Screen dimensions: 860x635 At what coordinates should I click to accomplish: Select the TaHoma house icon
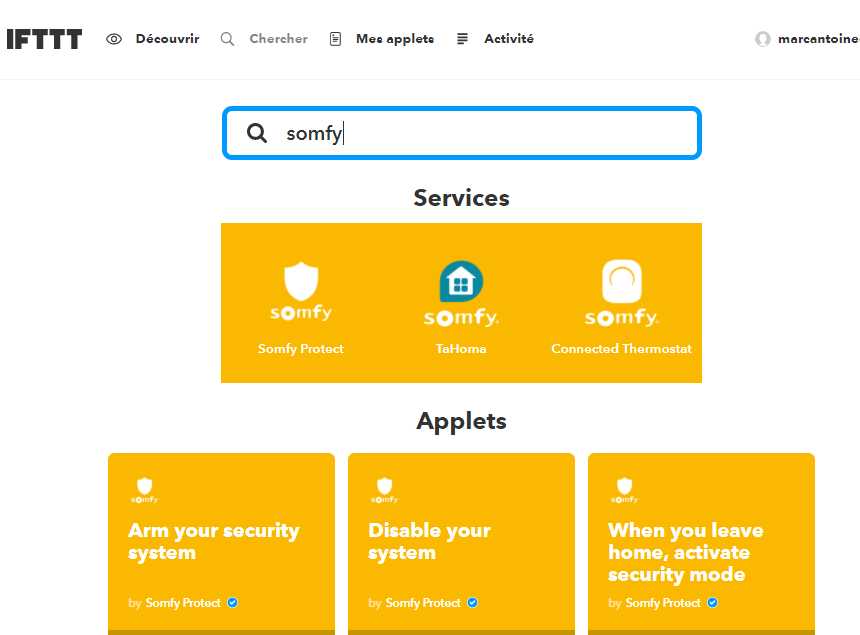pos(461,282)
